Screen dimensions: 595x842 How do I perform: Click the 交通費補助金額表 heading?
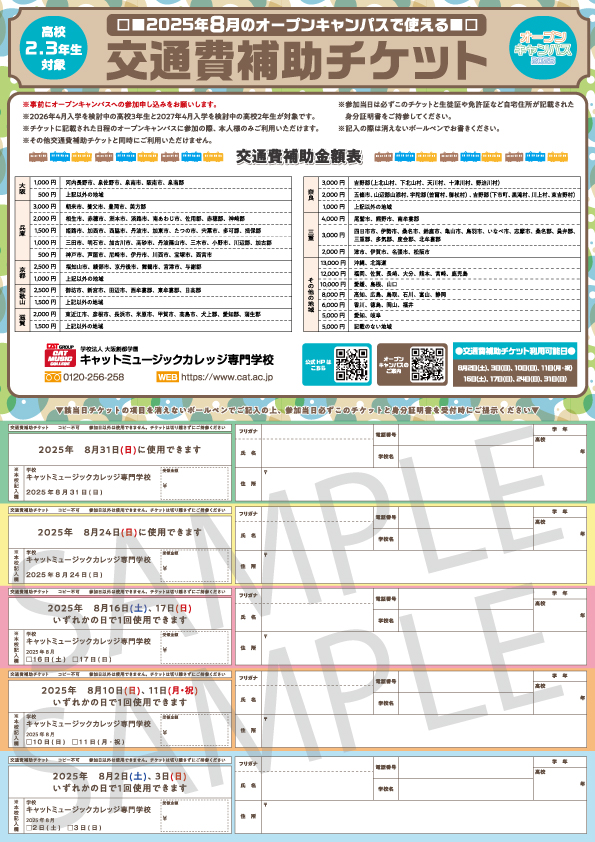click(299, 157)
